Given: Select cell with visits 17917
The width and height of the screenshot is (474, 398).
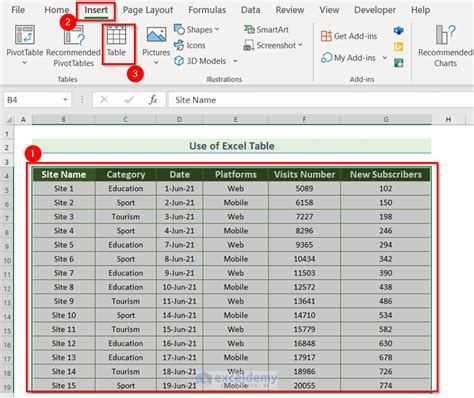Looking at the screenshot, I should pyautogui.click(x=304, y=357).
